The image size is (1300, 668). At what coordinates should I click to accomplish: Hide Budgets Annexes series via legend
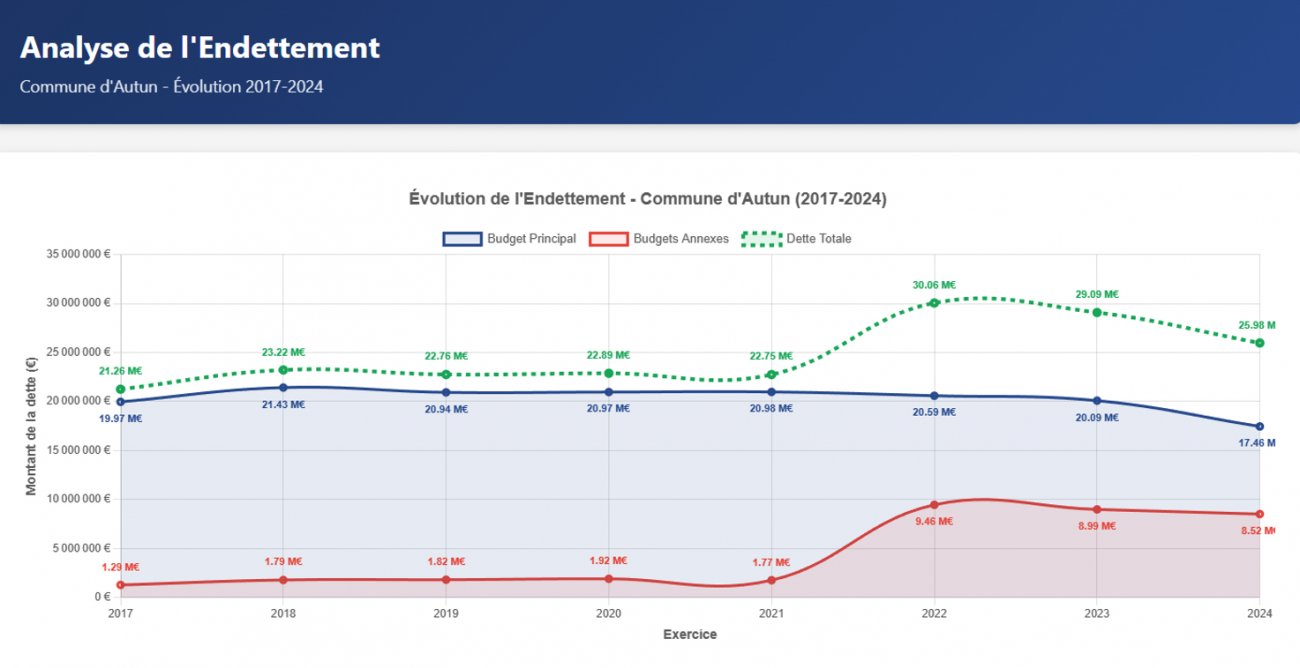(680, 239)
